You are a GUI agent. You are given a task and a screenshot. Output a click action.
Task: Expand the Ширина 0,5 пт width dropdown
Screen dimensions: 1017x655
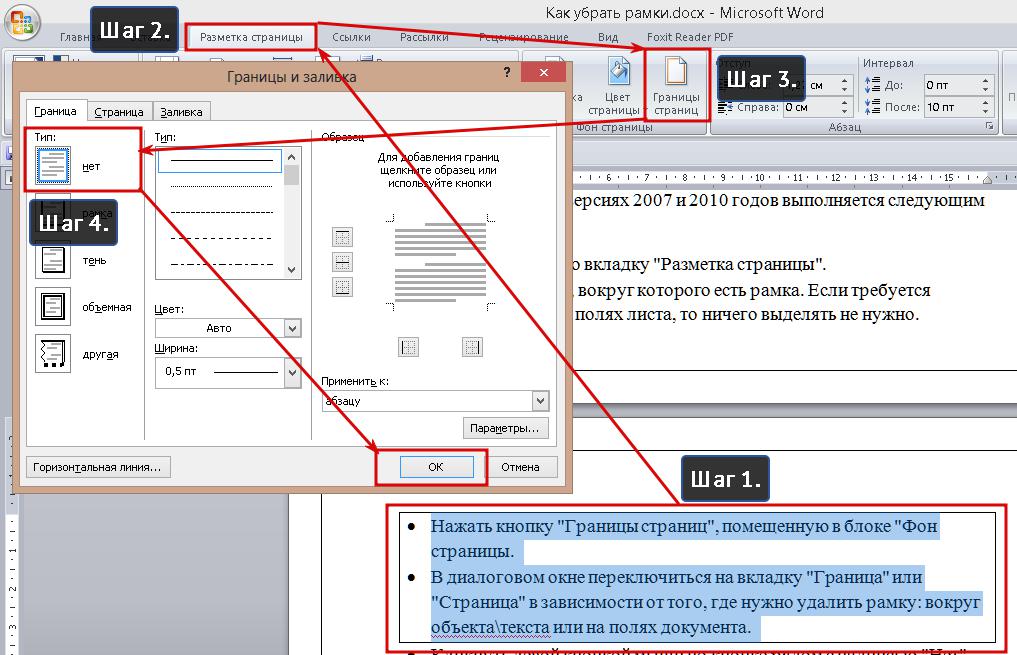[x=293, y=372]
